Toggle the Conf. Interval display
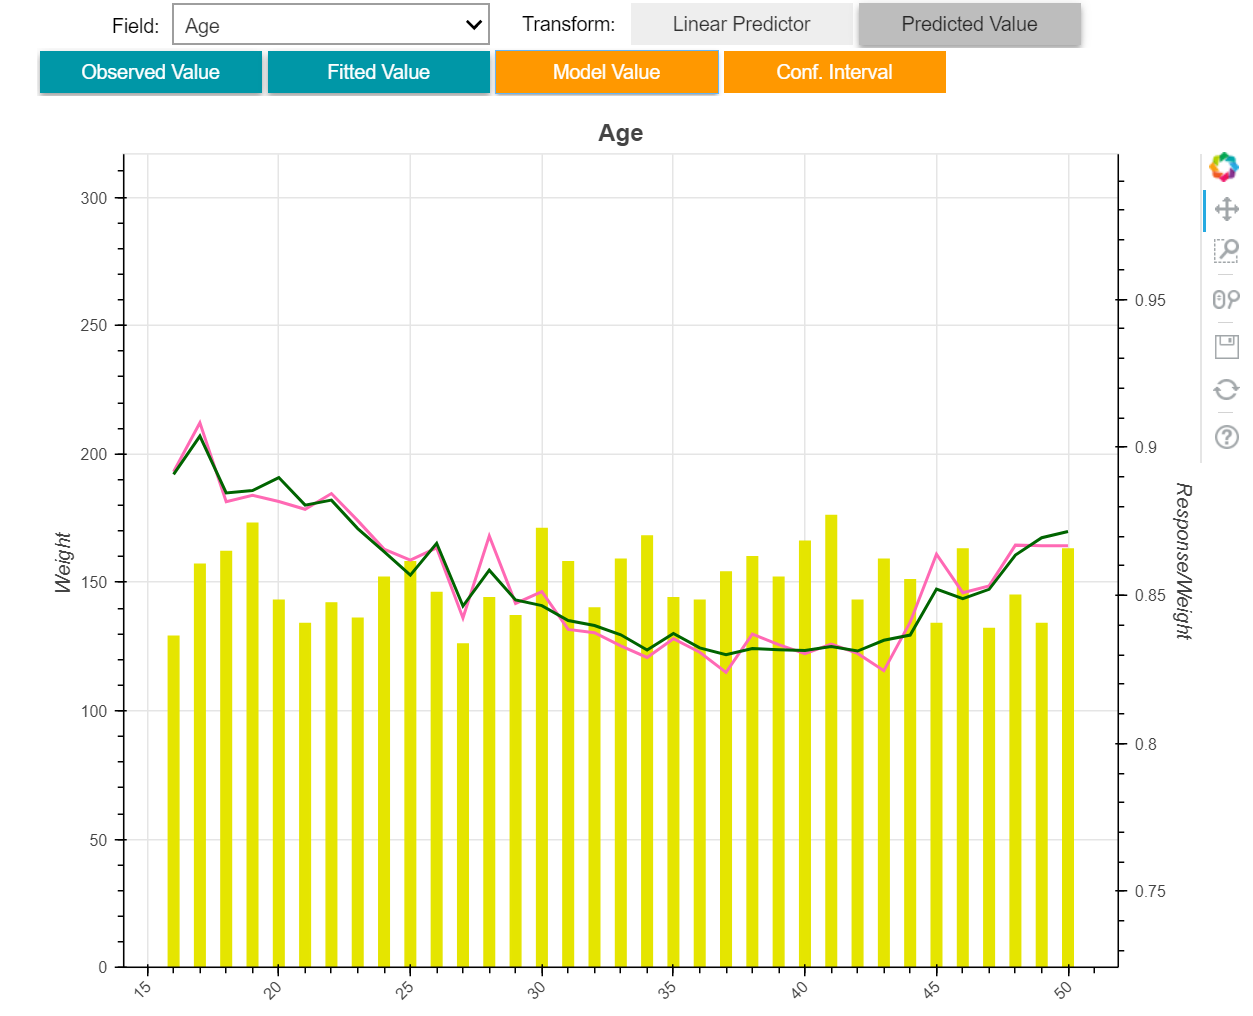Screen dimensions: 1253x1016 tap(835, 72)
